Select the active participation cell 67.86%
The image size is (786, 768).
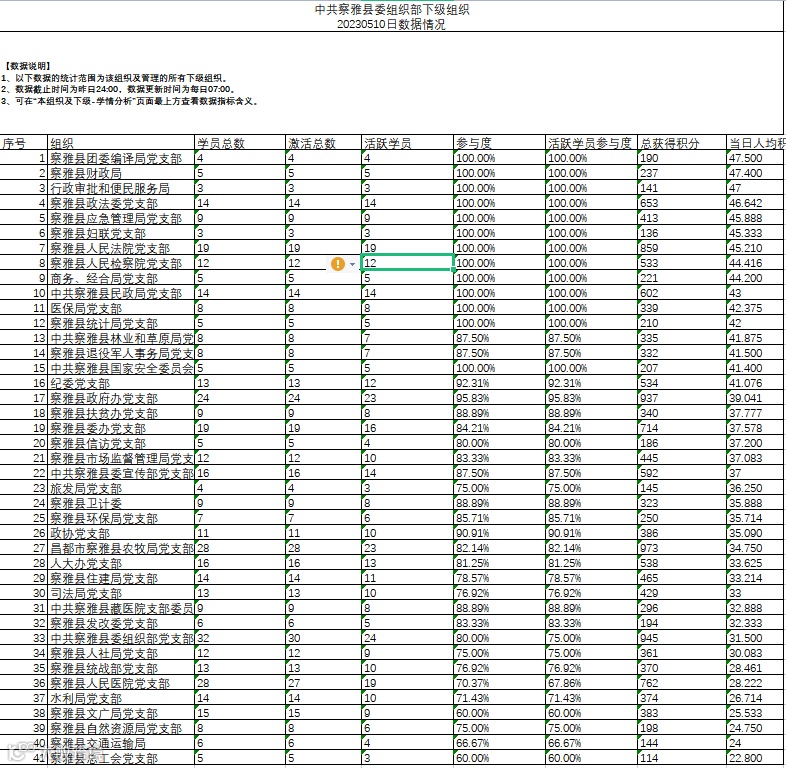pyautogui.click(x=592, y=683)
